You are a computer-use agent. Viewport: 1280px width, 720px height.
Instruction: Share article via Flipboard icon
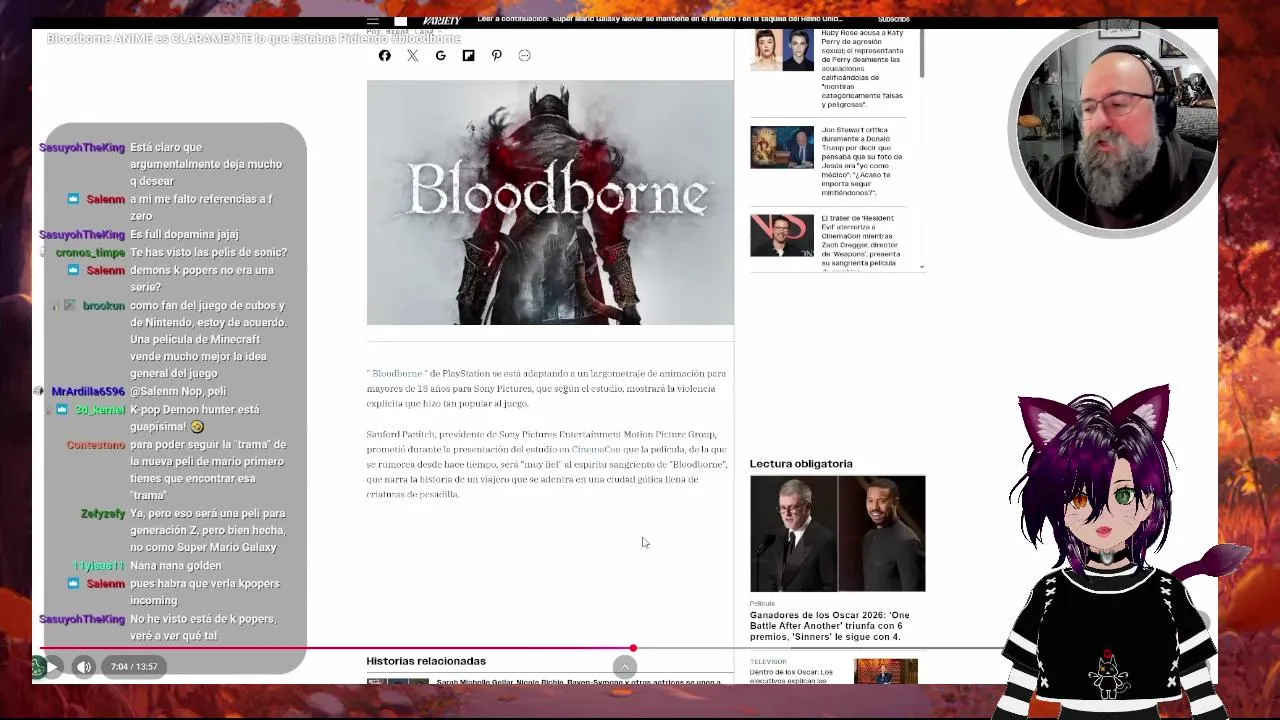[x=469, y=56]
